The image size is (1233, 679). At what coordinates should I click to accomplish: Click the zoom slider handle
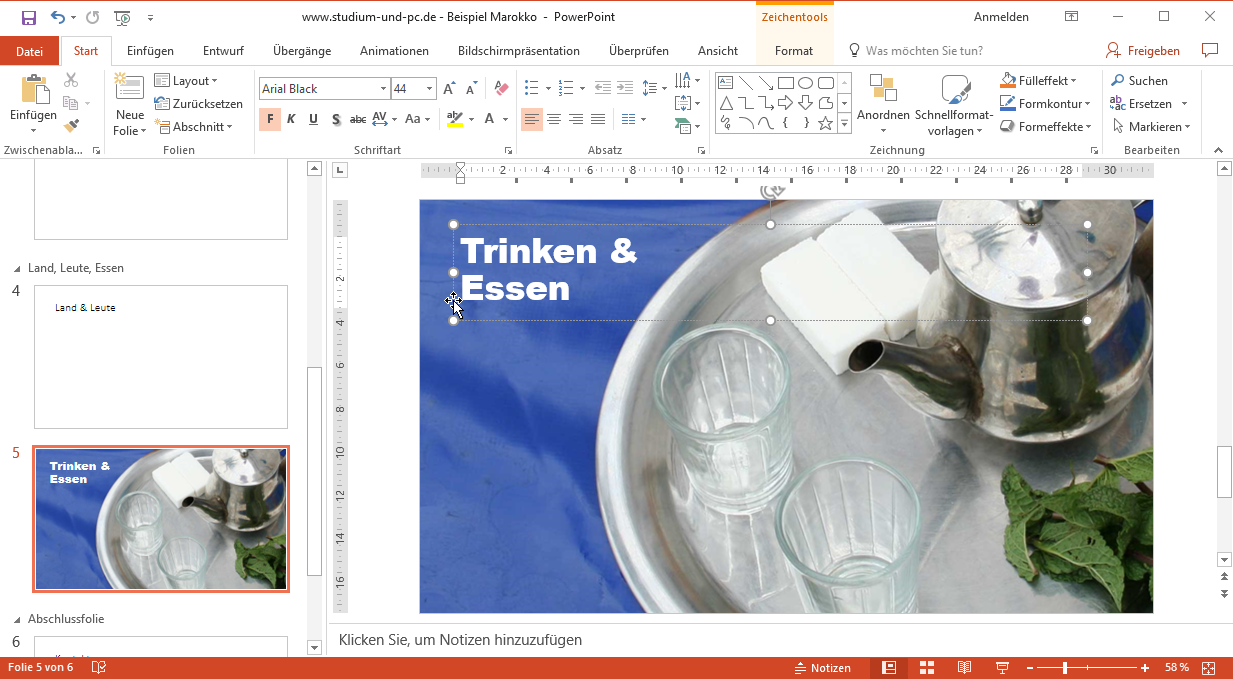1065,668
